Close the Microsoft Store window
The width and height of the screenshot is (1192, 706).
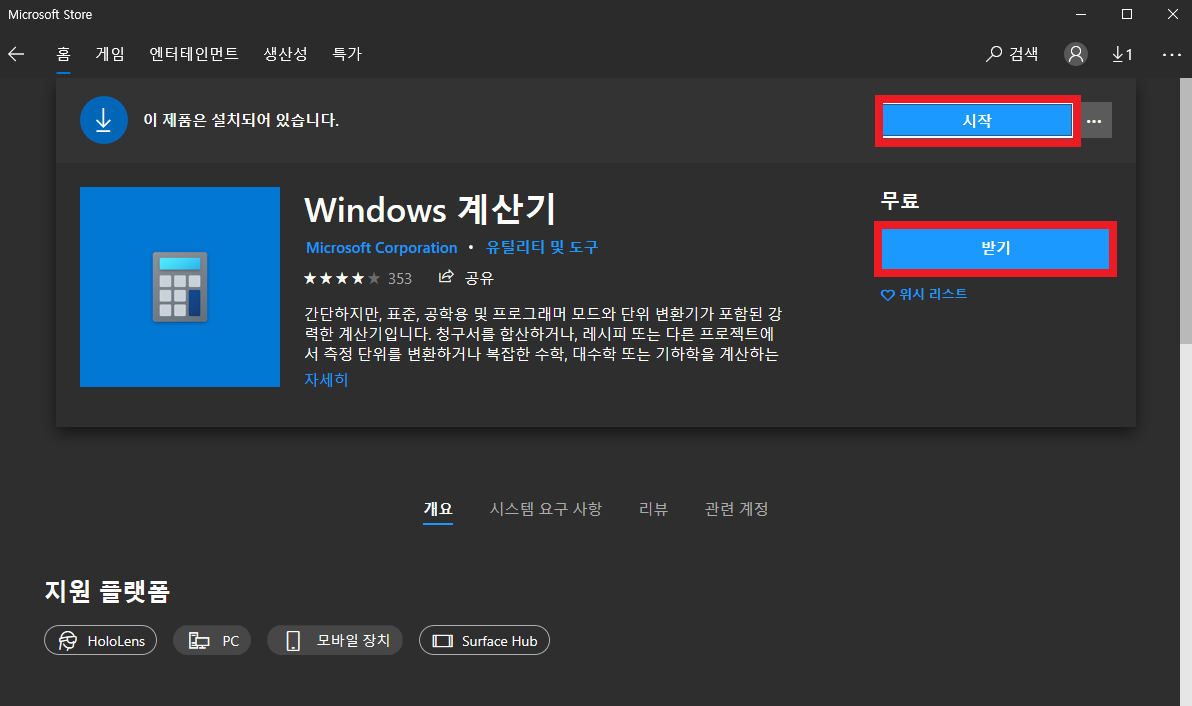pos(1172,14)
